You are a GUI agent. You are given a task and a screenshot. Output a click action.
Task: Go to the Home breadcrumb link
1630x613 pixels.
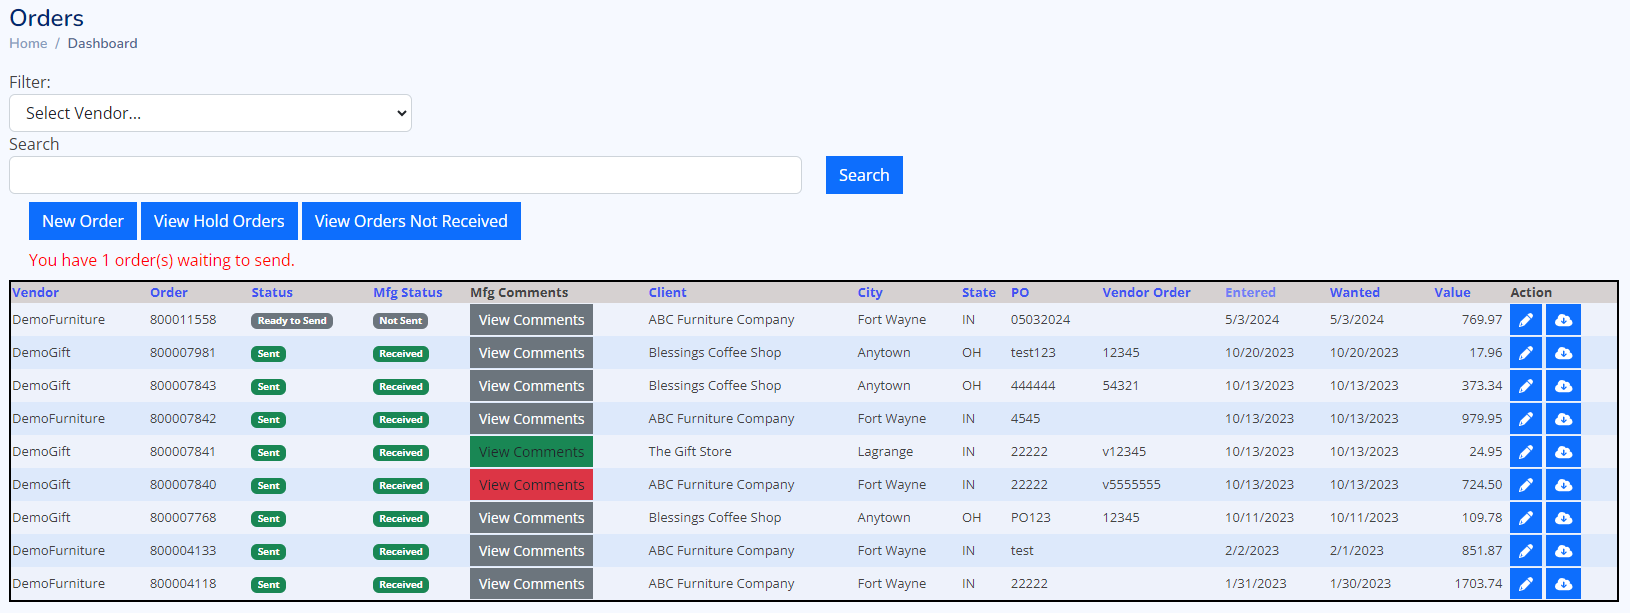(x=28, y=43)
